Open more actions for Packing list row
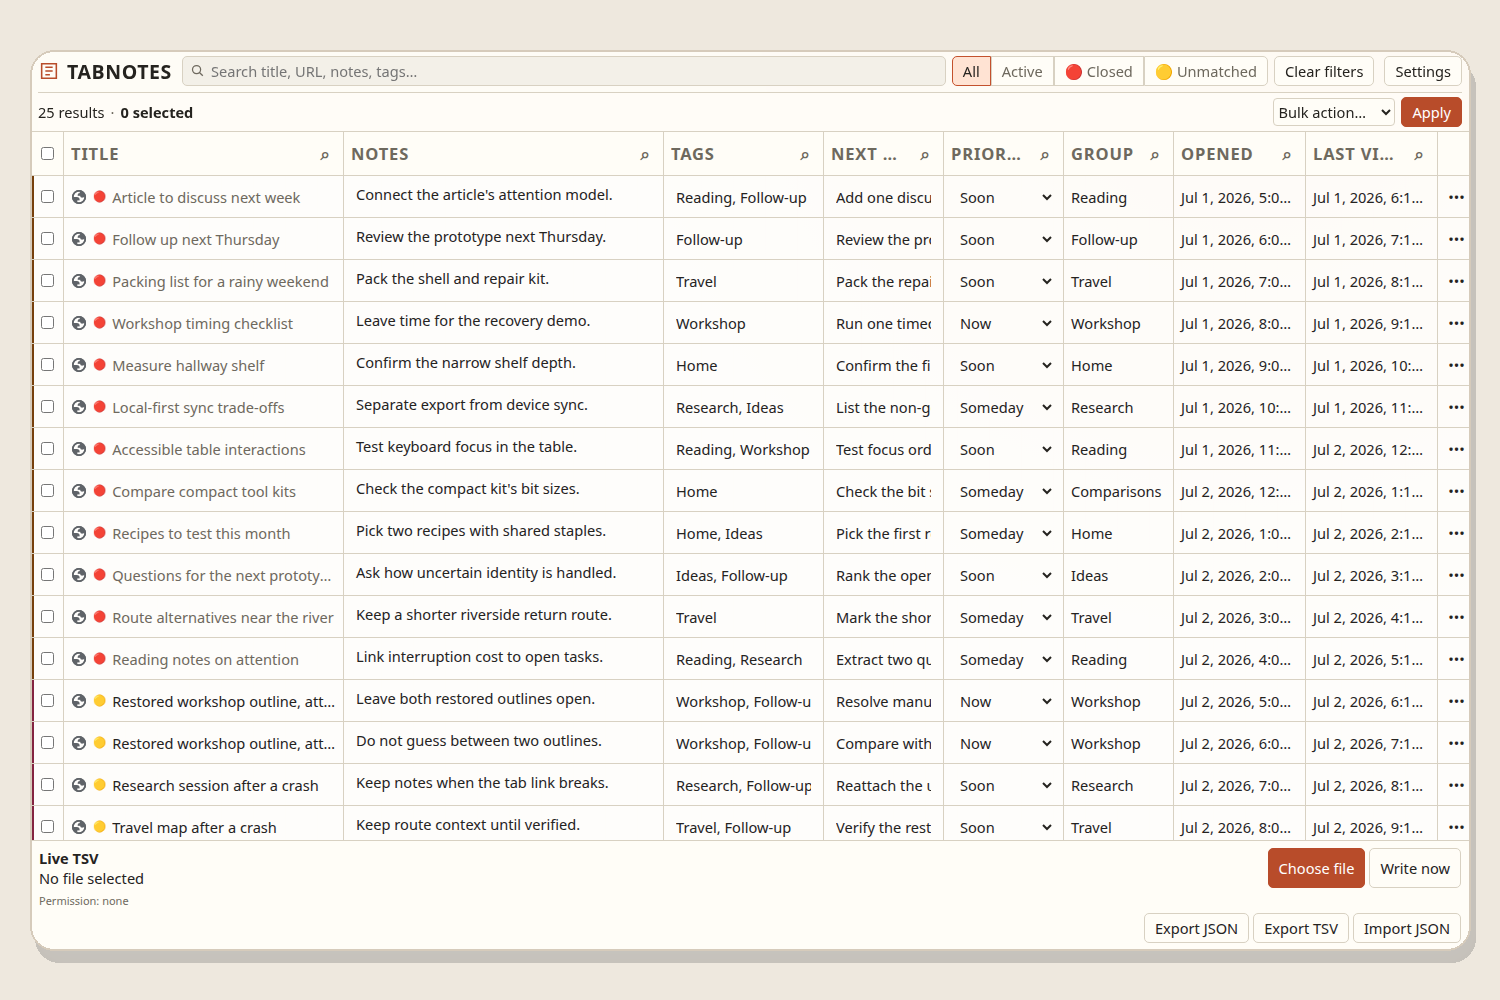 1456,281
